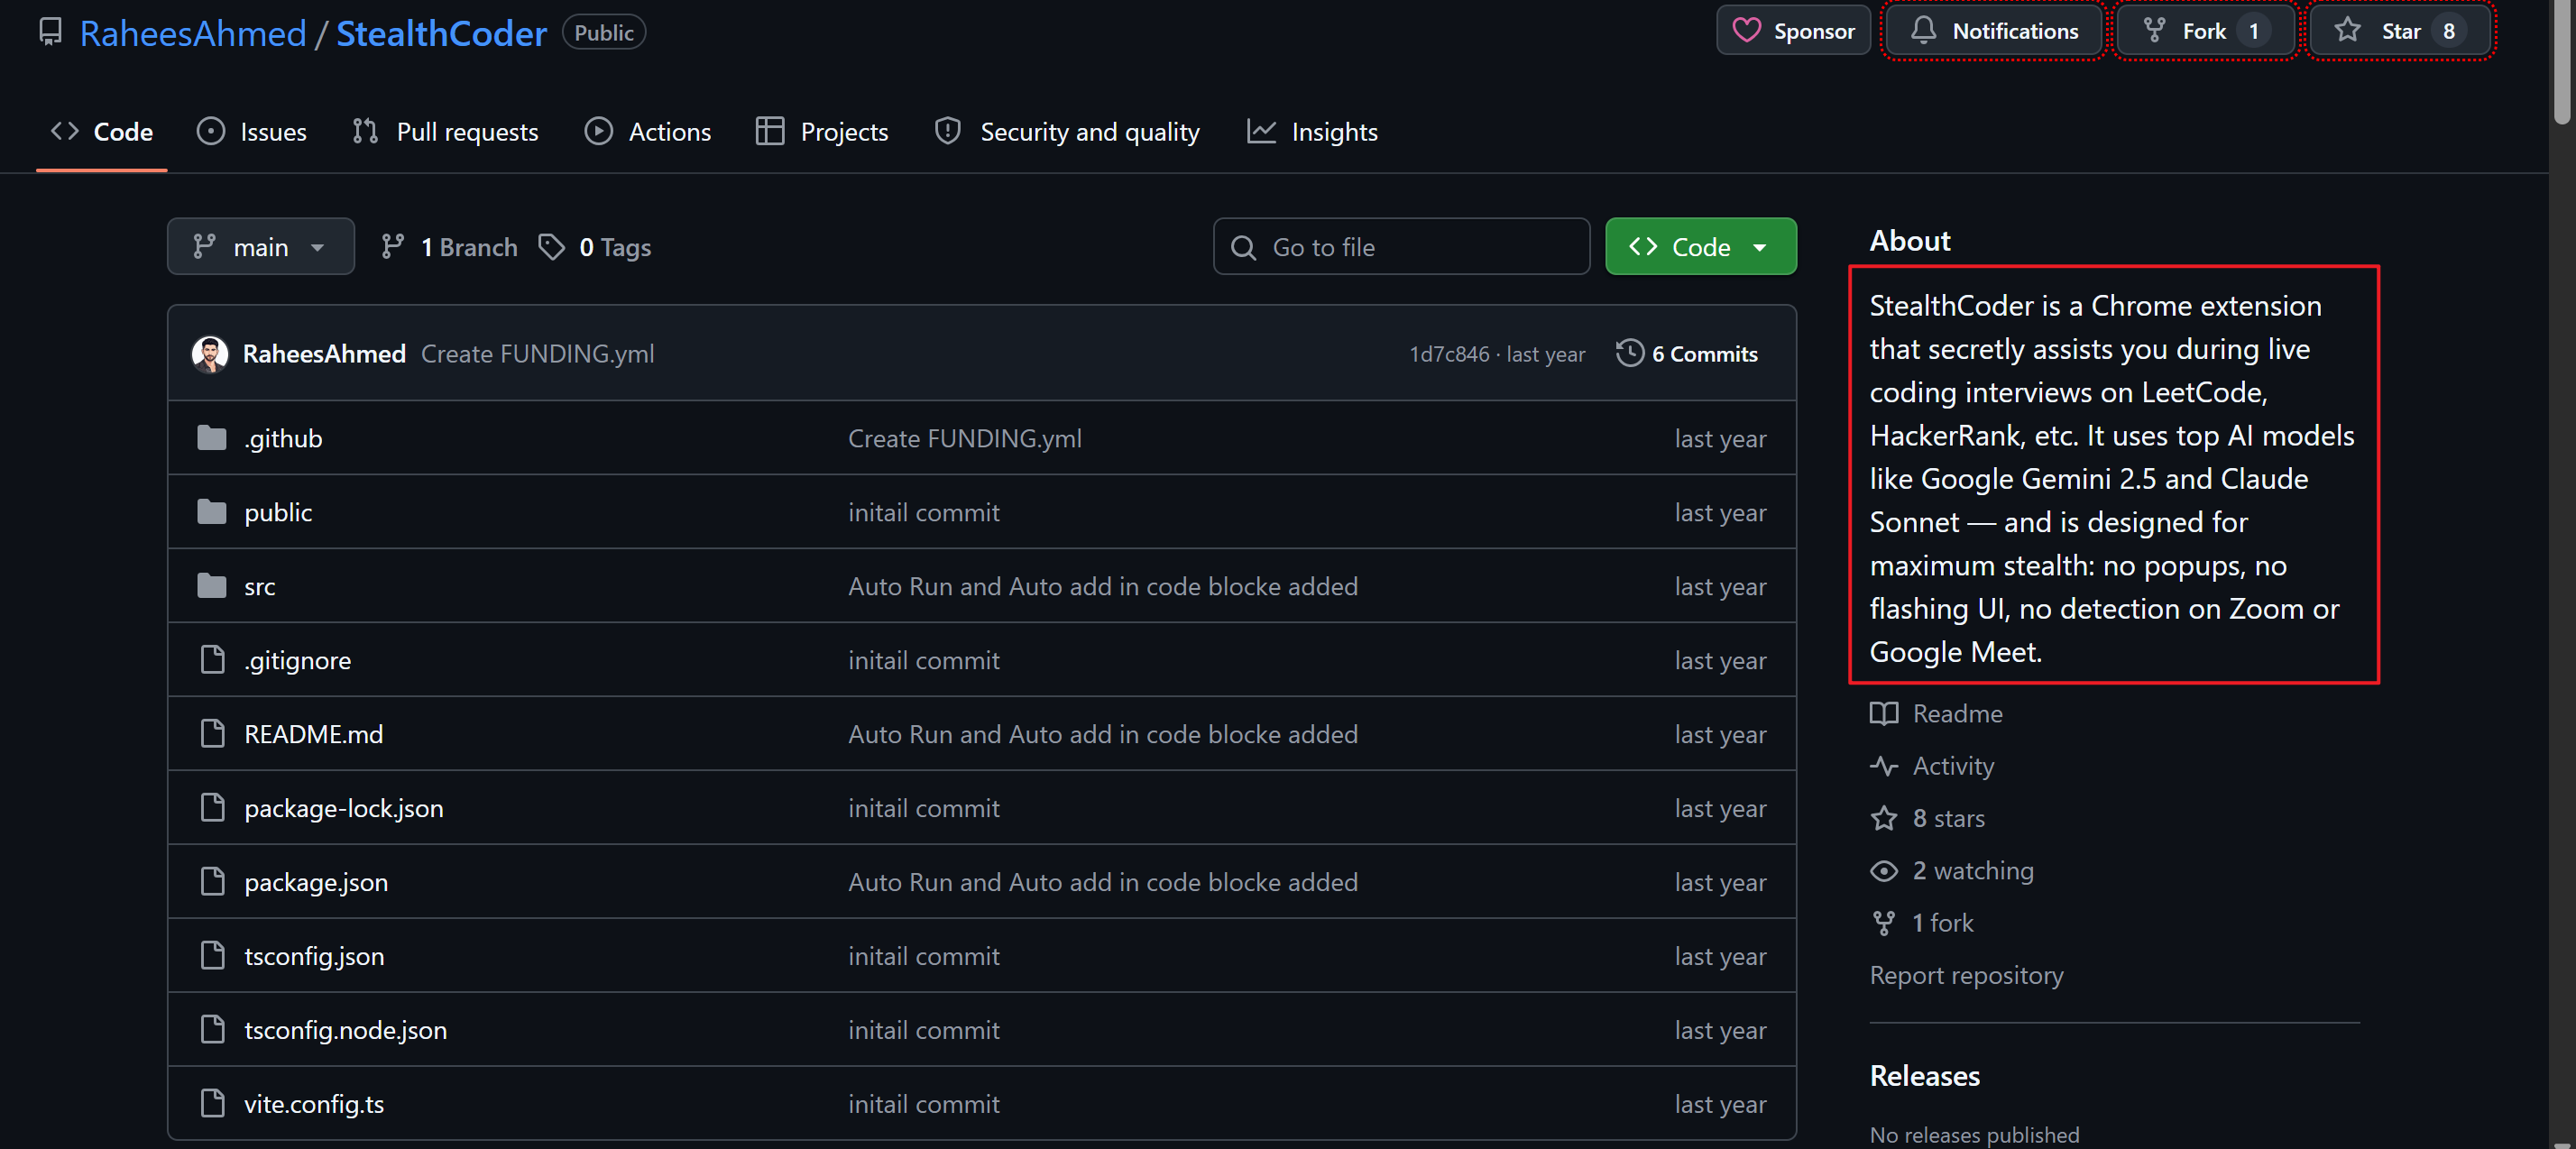Image resolution: width=2576 pixels, height=1149 pixels.
Task: Click the package-lock.json file icon
Action: [x=212, y=808]
